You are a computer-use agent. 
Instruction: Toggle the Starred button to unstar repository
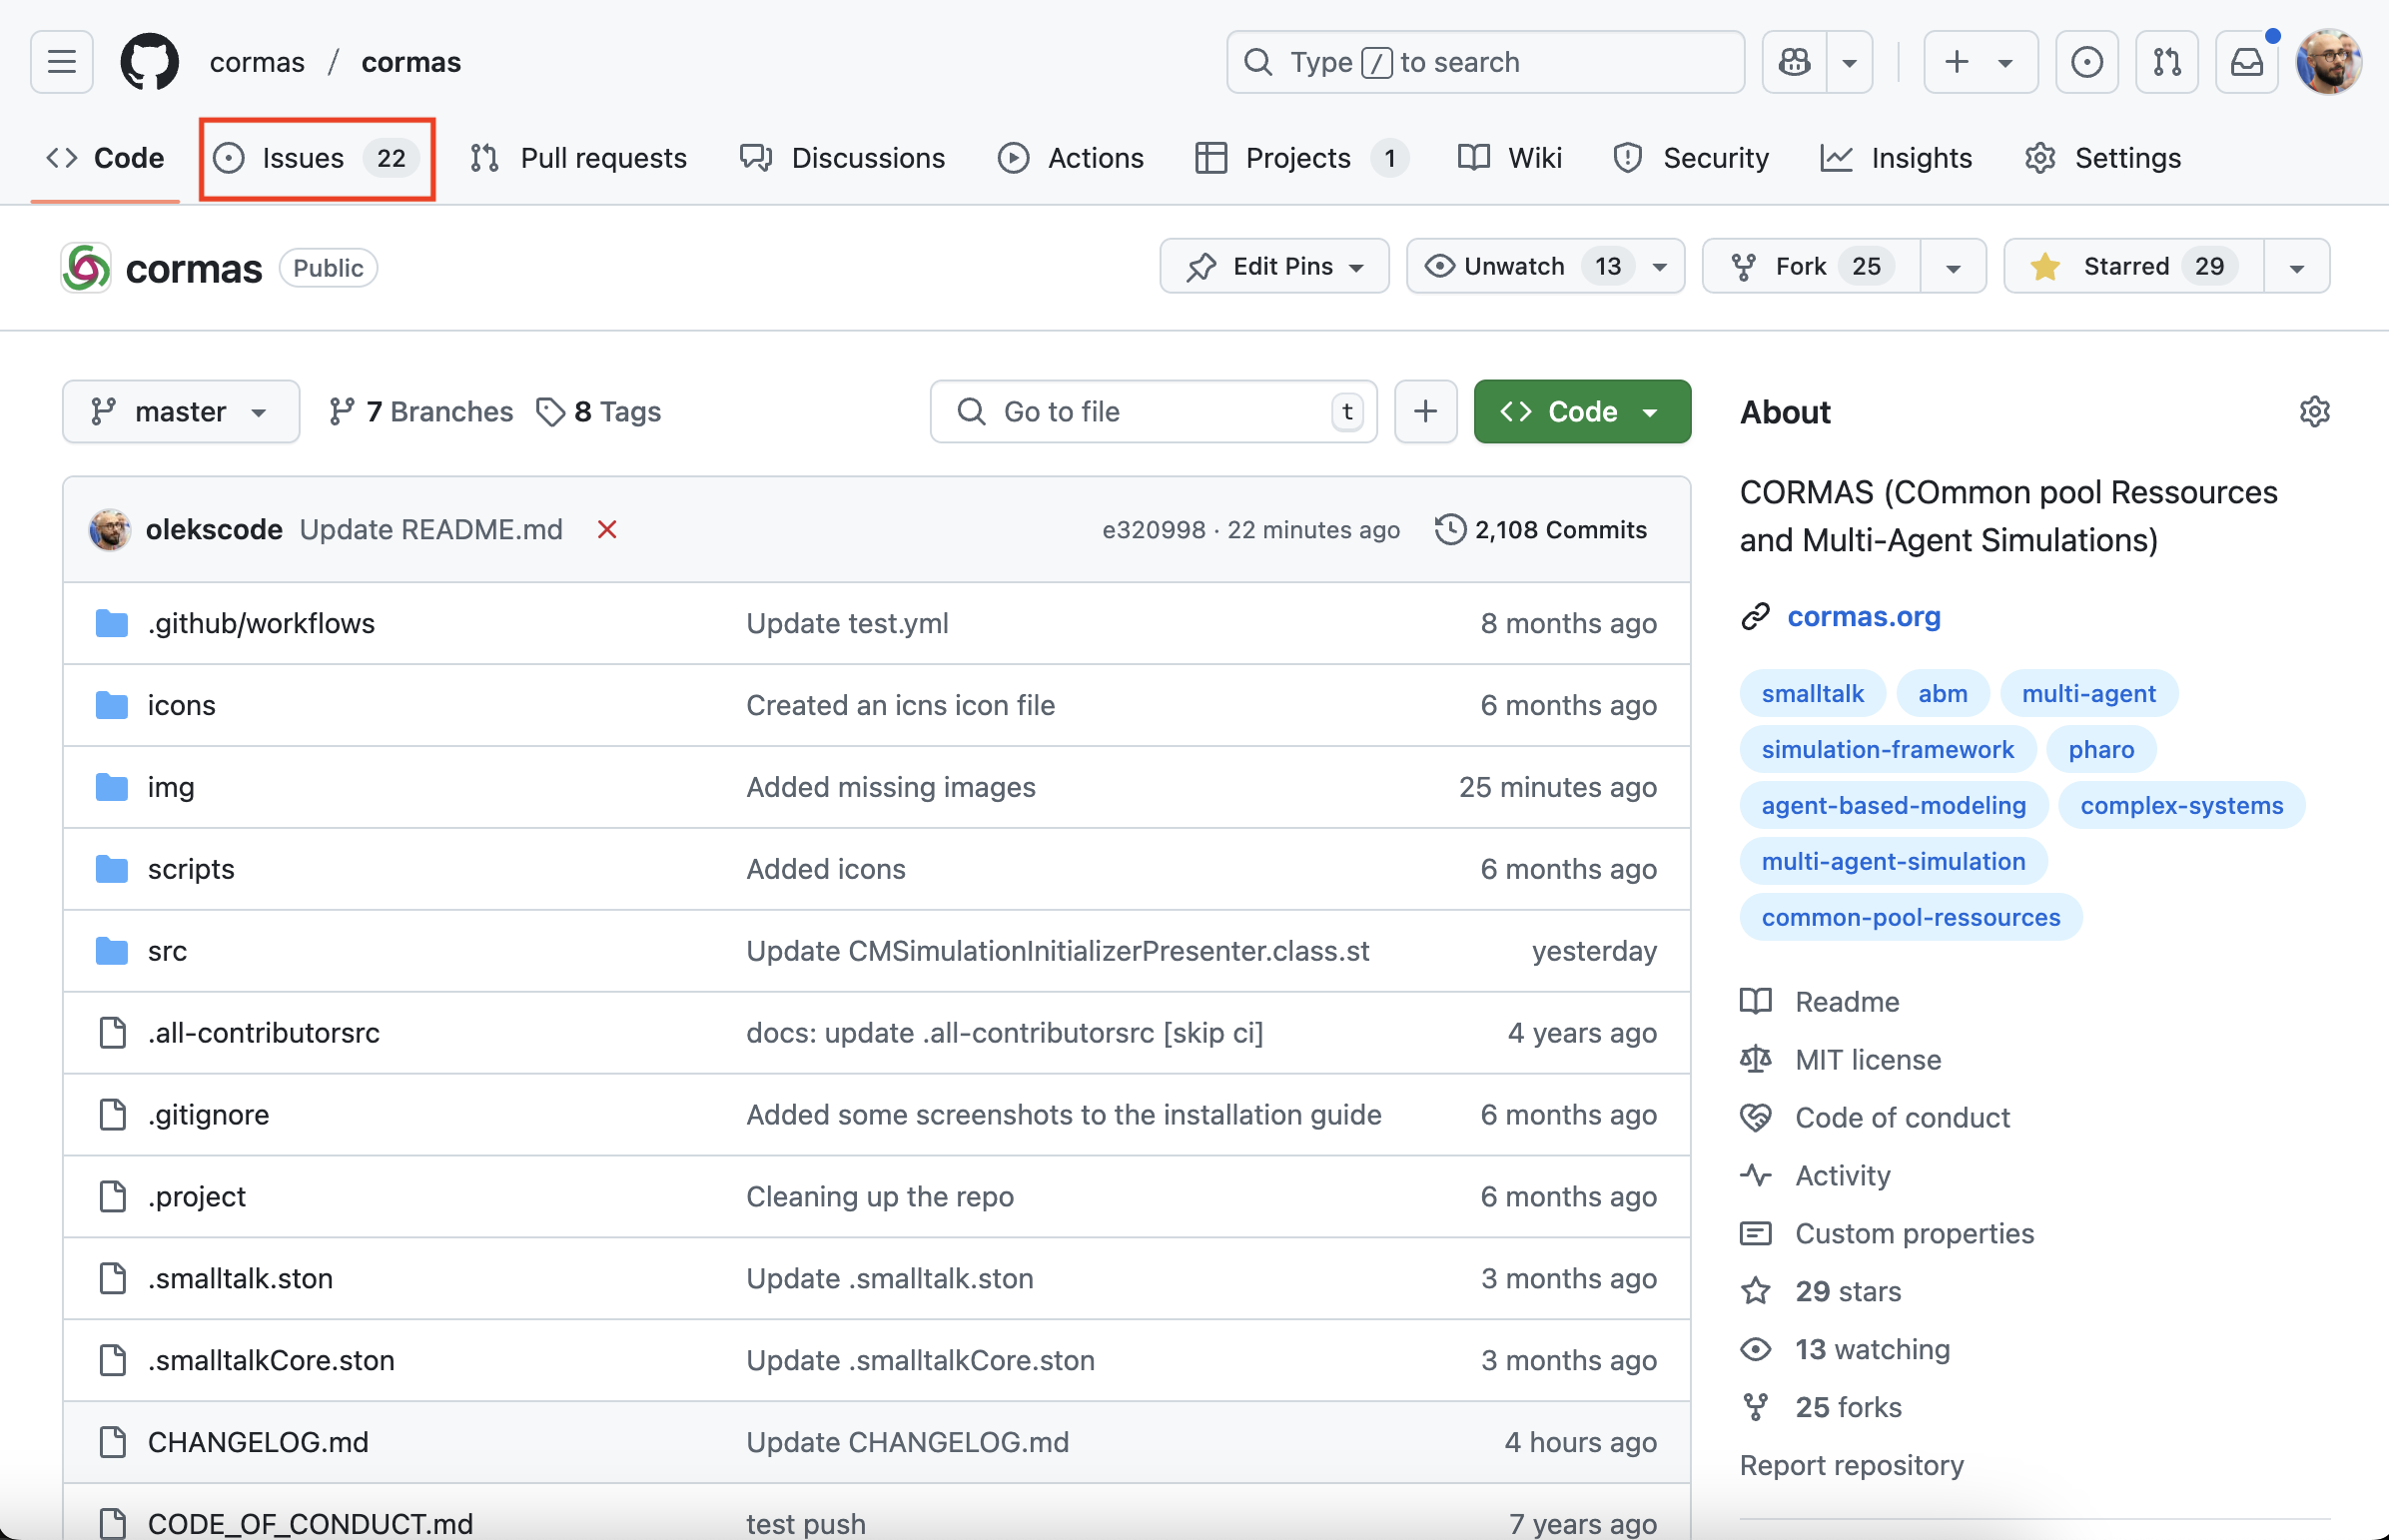(x=2132, y=266)
